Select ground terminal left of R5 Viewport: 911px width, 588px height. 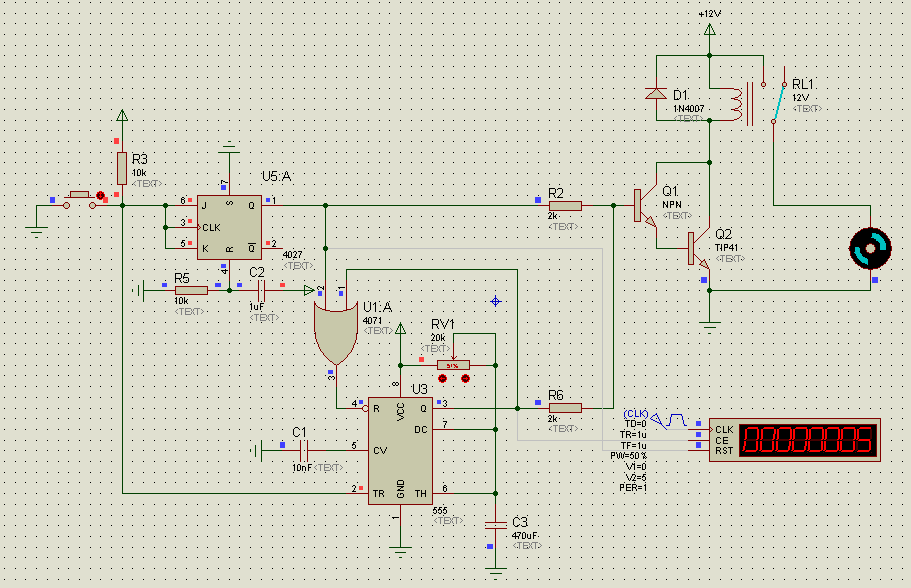click(x=138, y=290)
